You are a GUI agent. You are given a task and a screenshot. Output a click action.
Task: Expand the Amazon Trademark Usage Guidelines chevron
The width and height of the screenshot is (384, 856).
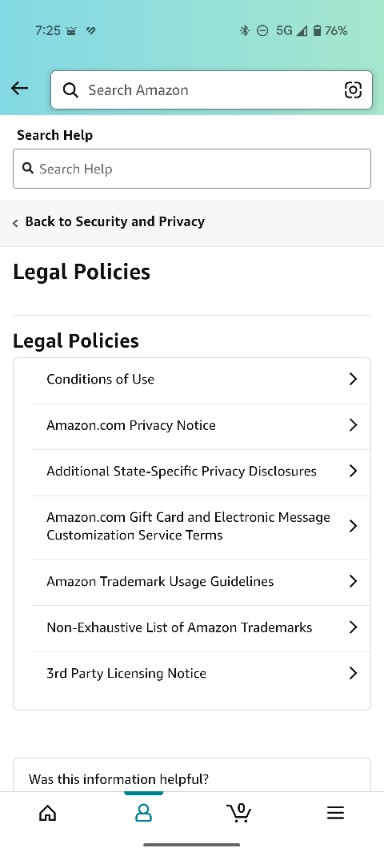tap(353, 581)
